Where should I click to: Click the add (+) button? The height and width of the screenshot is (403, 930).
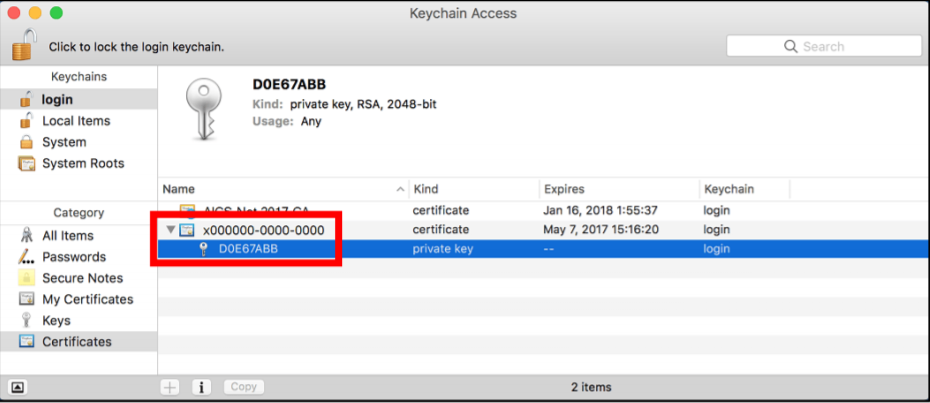tap(171, 387)
